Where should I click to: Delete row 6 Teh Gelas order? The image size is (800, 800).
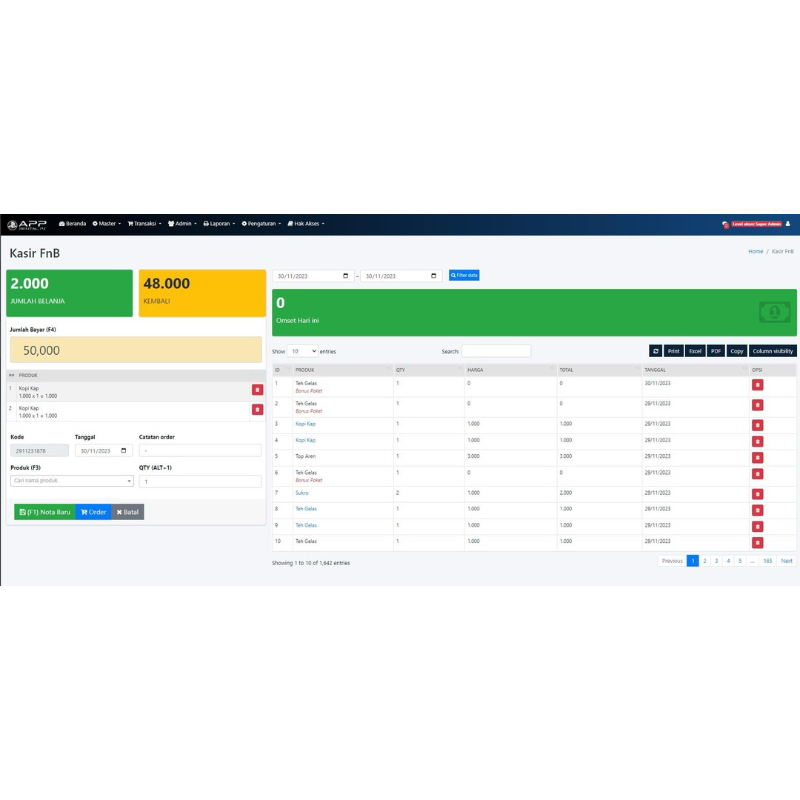coord(757,474)
